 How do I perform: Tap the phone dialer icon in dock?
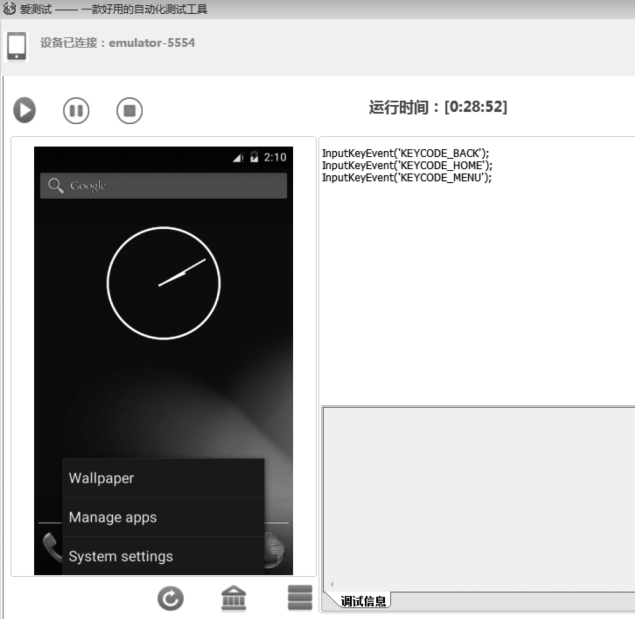[52, 547]
